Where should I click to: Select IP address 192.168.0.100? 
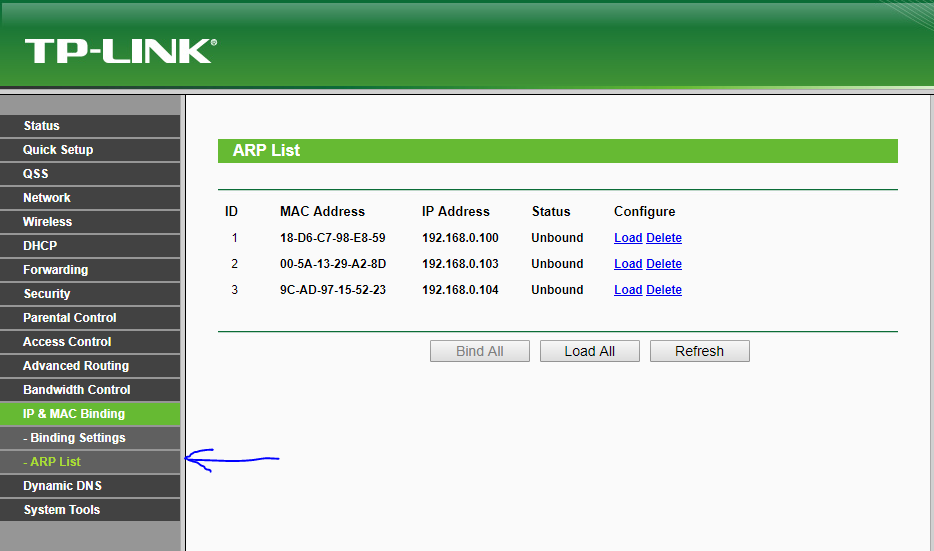click(x=460, y=238)
